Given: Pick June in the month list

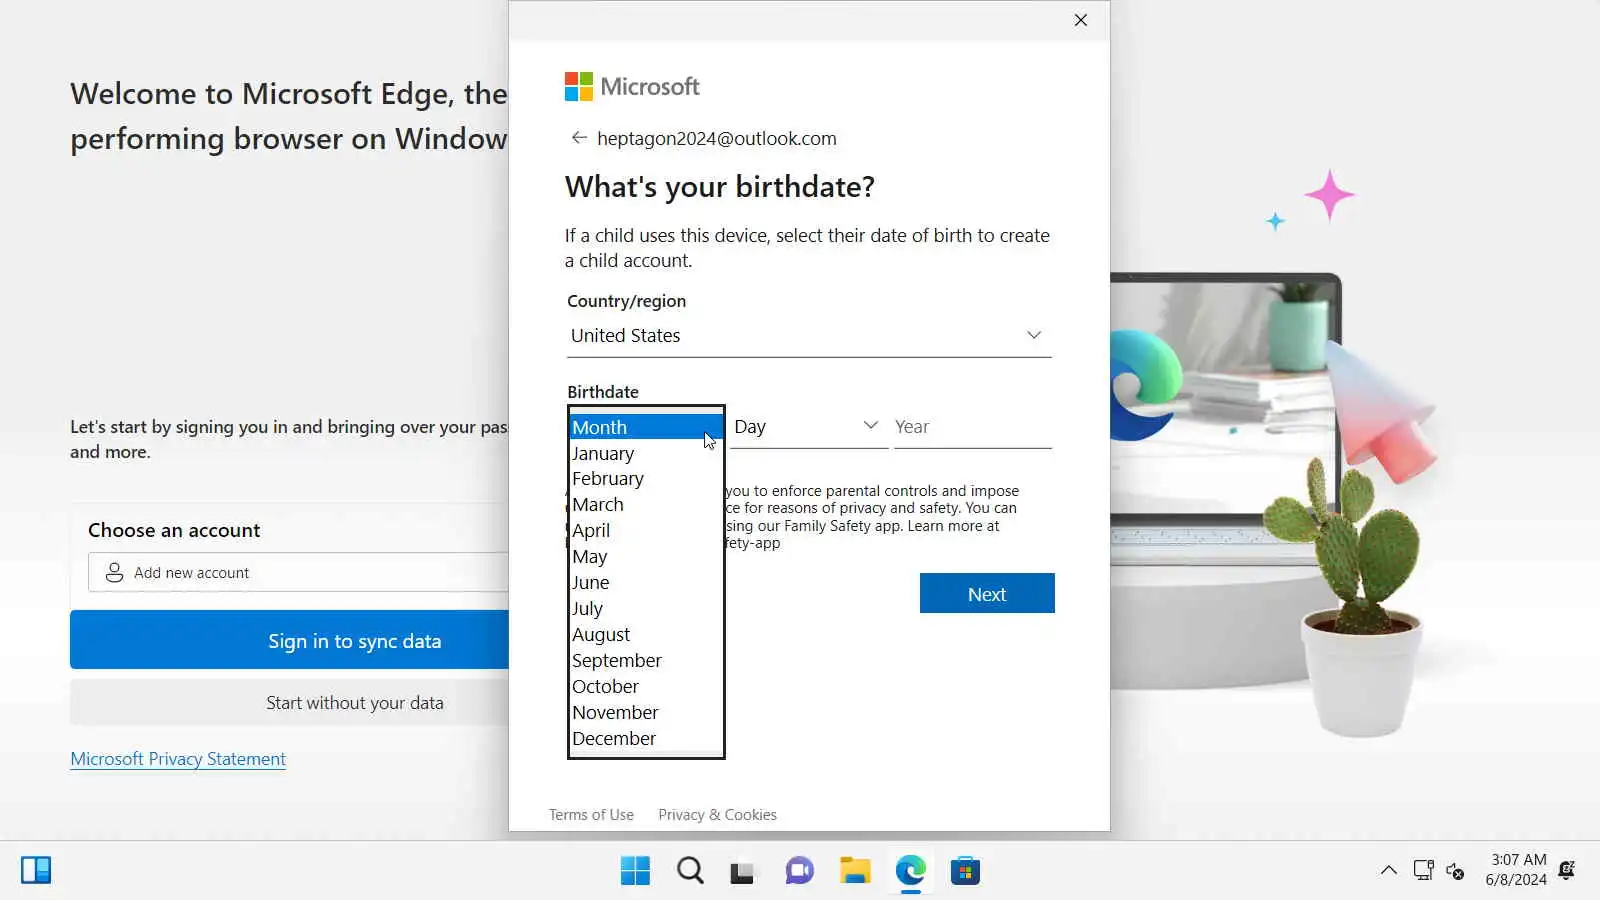Looking at the screenshot, I should tap(646, 583).
